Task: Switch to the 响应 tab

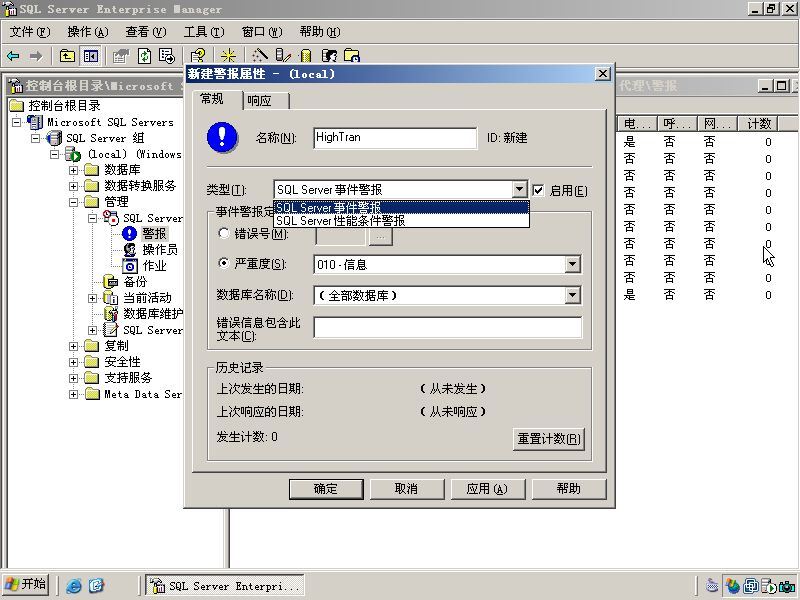Action: 265,101
